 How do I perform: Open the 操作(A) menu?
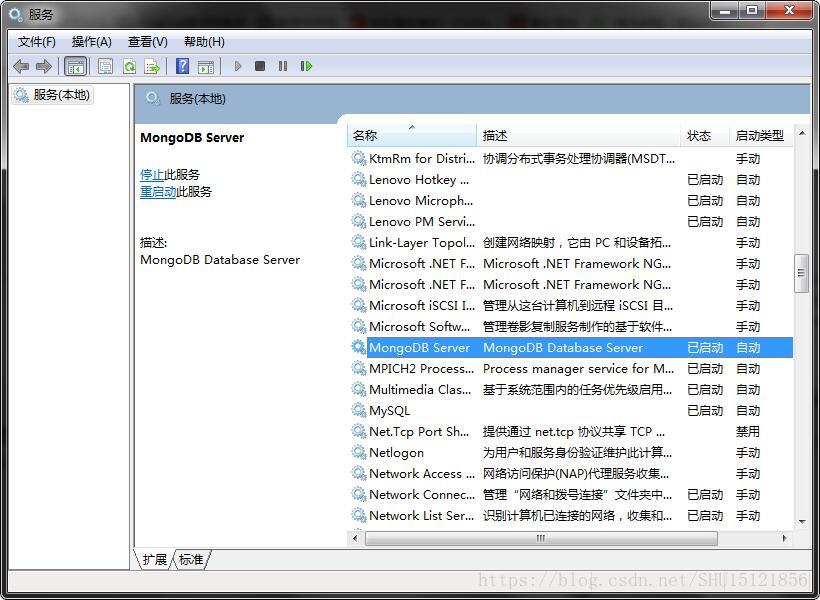[x=92, y=41]
